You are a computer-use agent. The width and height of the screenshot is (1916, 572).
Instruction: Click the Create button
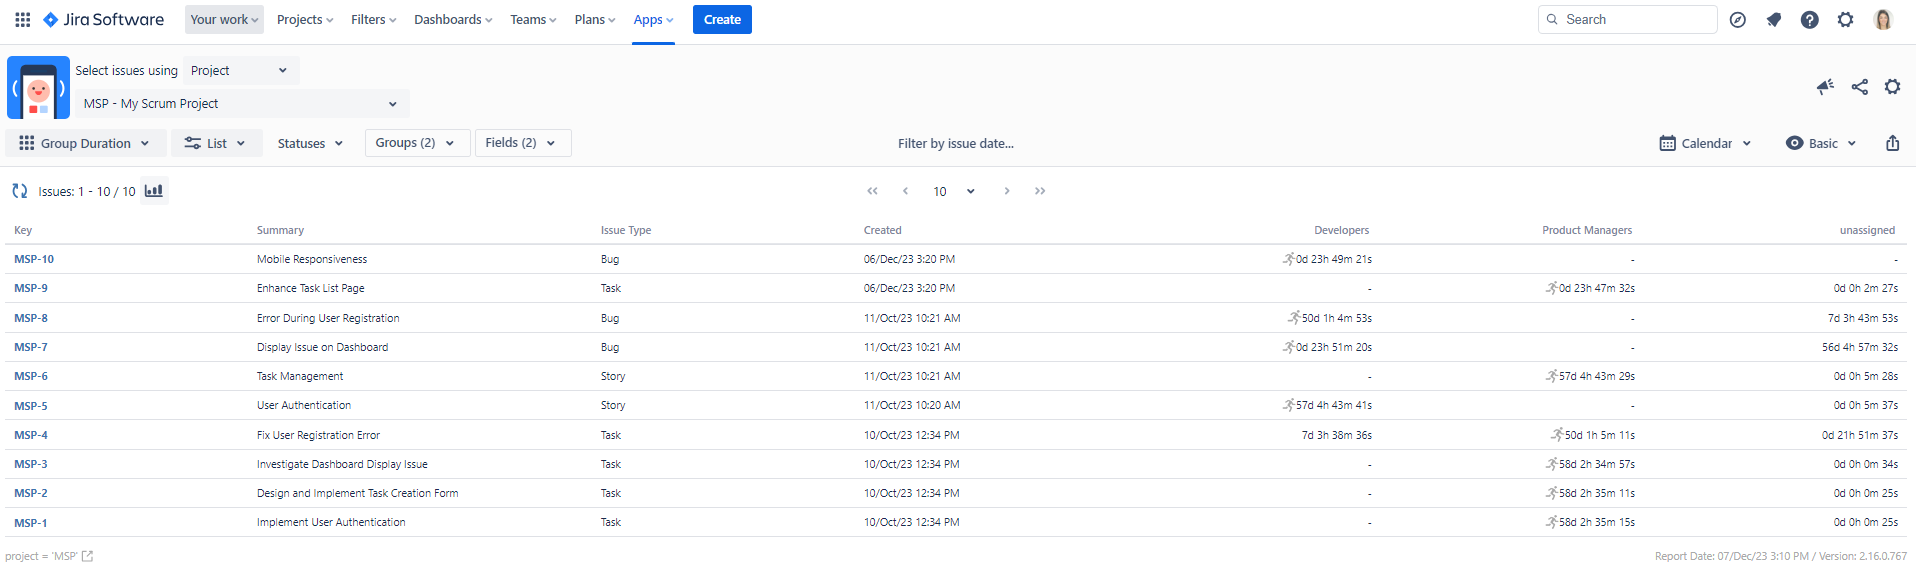[x=722, y=20]
